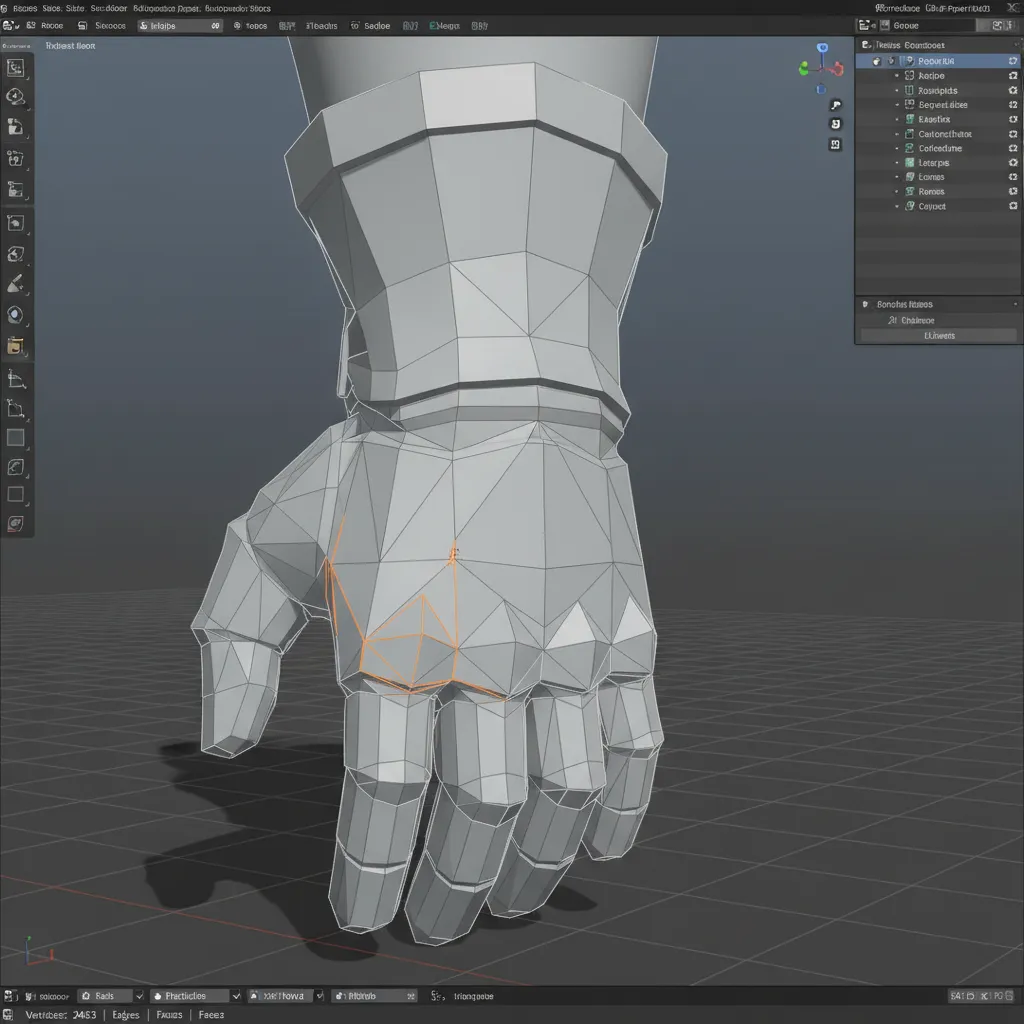Hide the selected top object in the outliner

tap(1012, 60)
